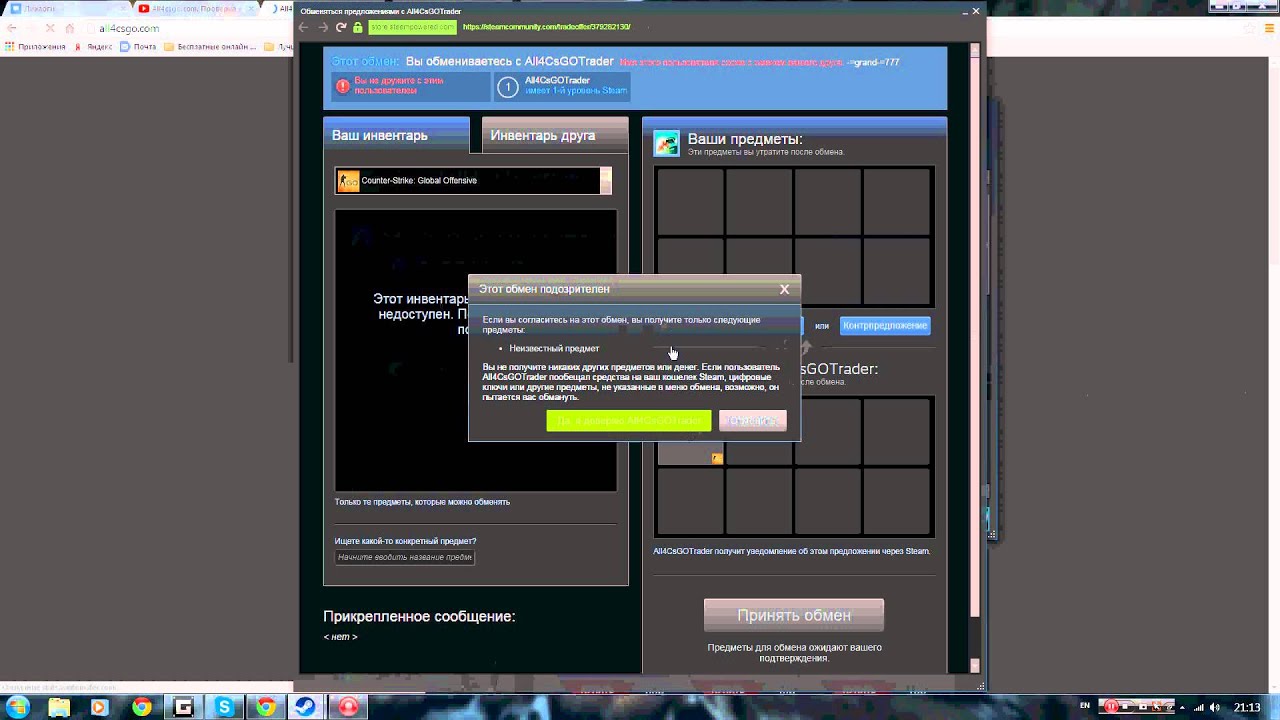Open the Почта bookmark
This screenshot has width=1280, height=720.
tap(139, 47)
